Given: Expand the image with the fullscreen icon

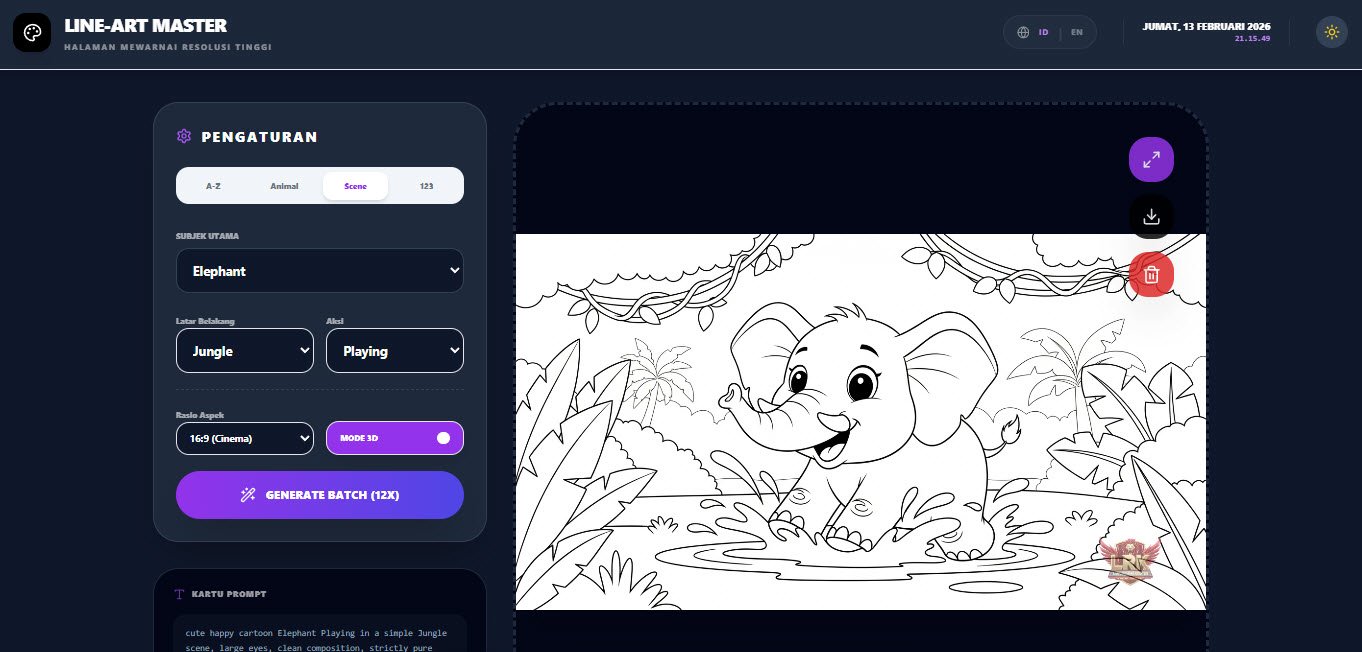Looking at the screenshot, I should [1151, 159].
